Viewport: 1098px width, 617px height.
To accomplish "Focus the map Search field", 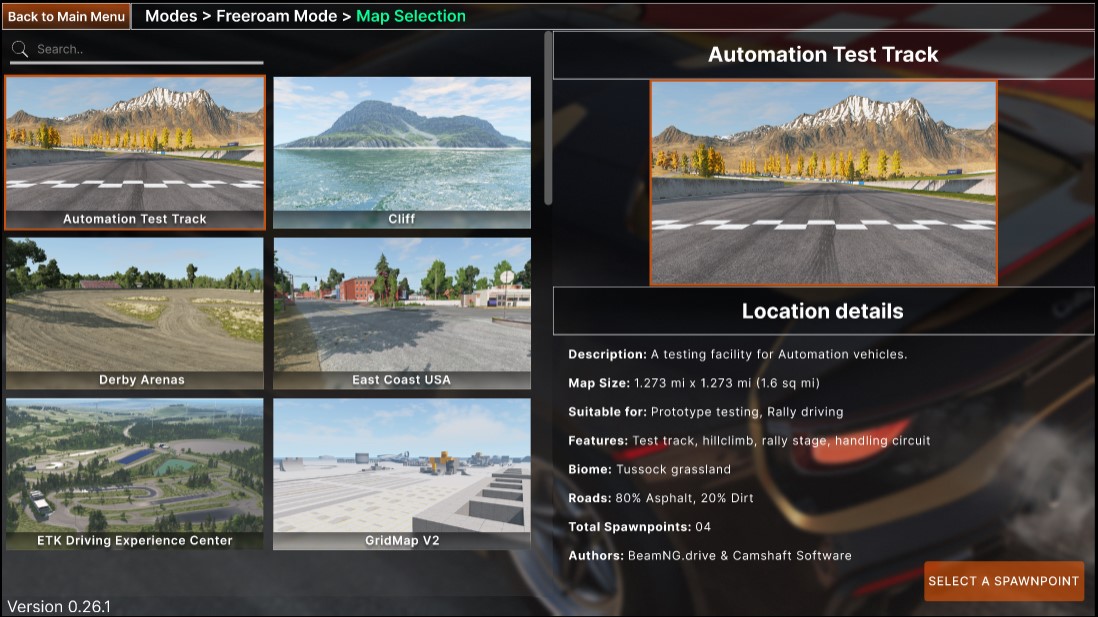I will pos(137,50).
